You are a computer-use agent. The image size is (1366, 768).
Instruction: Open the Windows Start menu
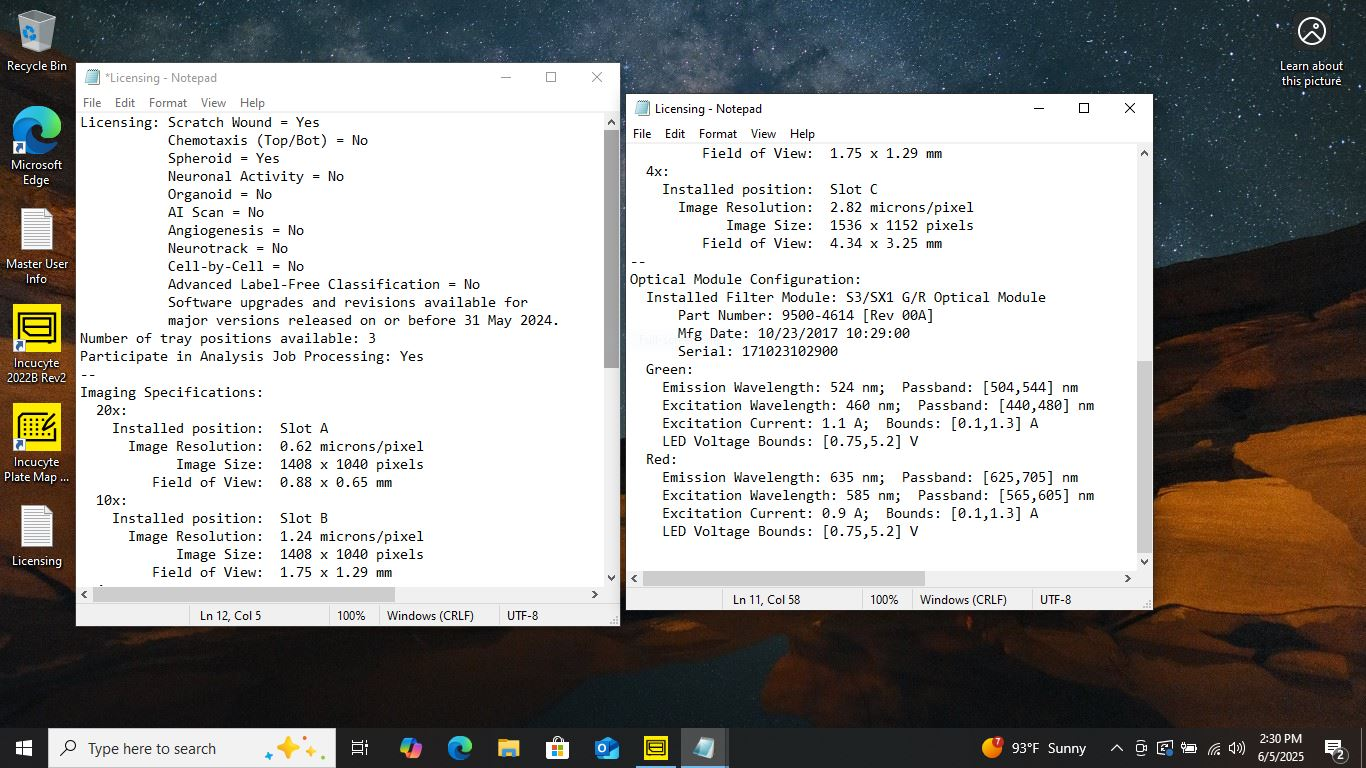24,748
